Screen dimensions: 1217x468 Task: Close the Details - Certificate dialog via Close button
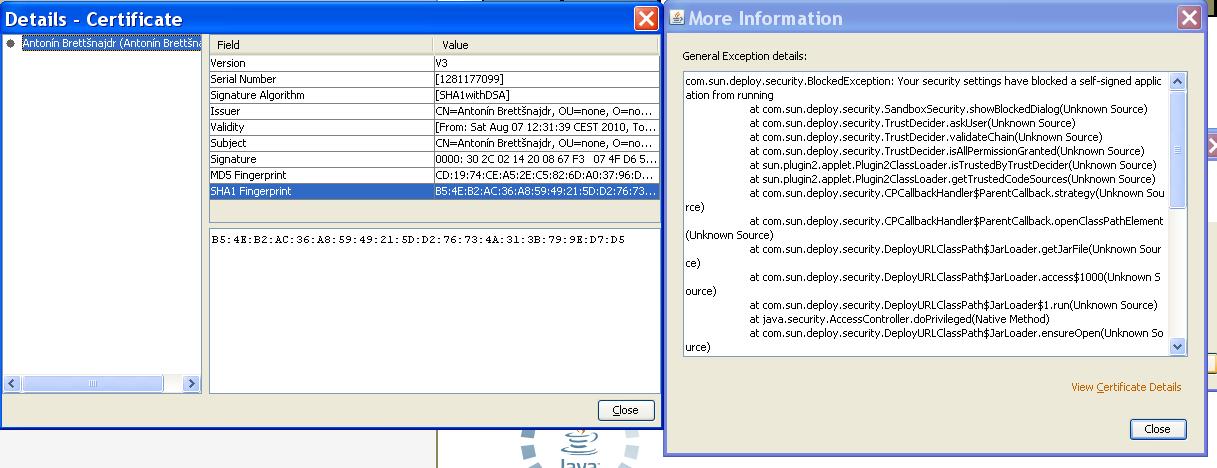pos(625,410)
